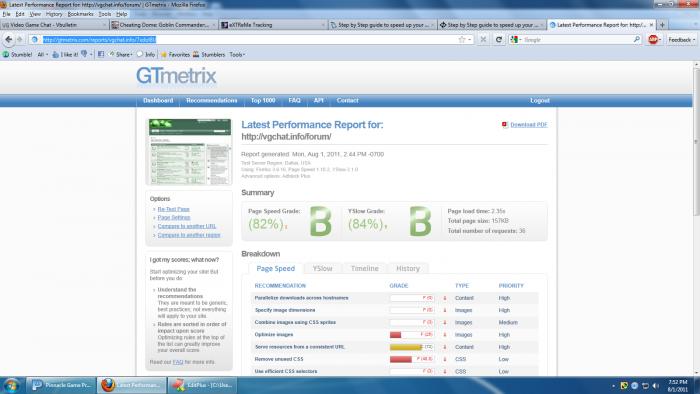Open the Windows Start orb
Screen dimensions: 700x394
[11, 386]
